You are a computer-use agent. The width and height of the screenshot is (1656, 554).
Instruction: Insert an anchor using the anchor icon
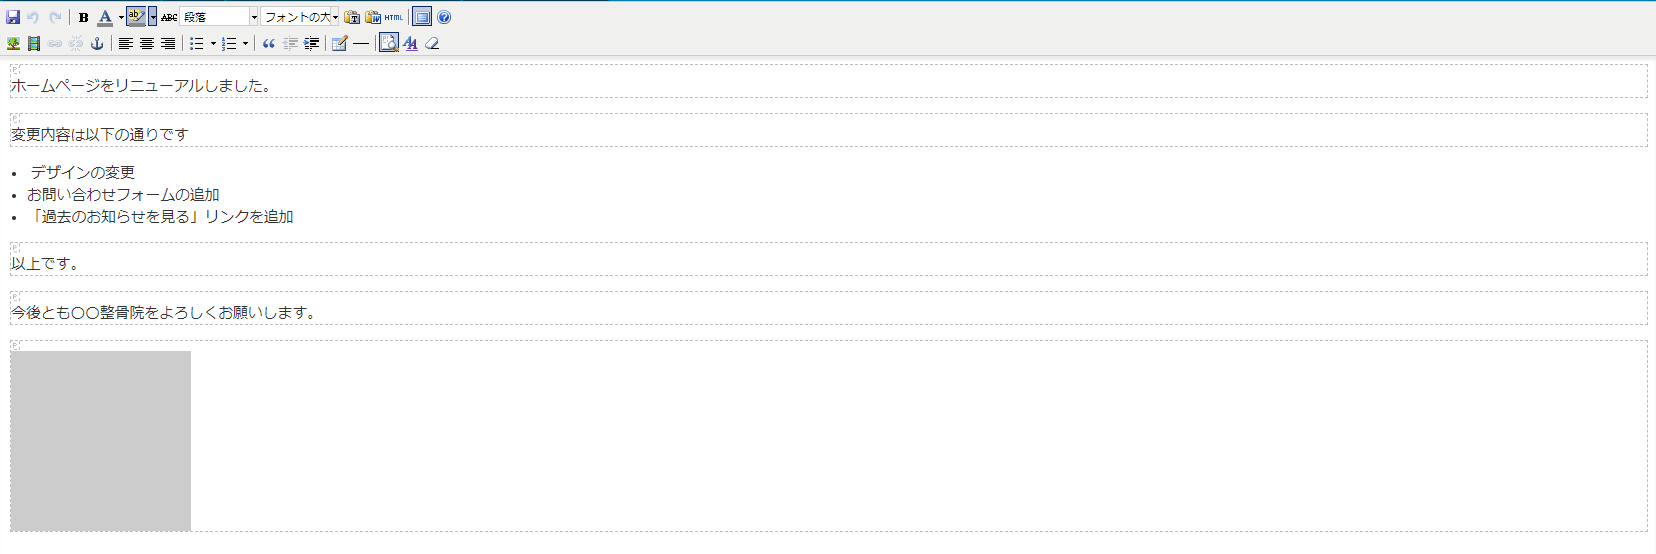tap(97, 44)
